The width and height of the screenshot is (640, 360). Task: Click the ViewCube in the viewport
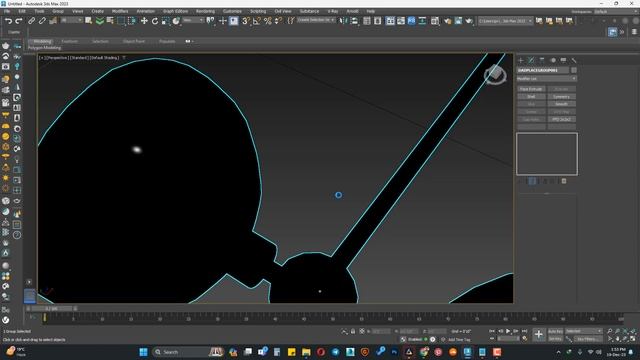tap(495, 74)
